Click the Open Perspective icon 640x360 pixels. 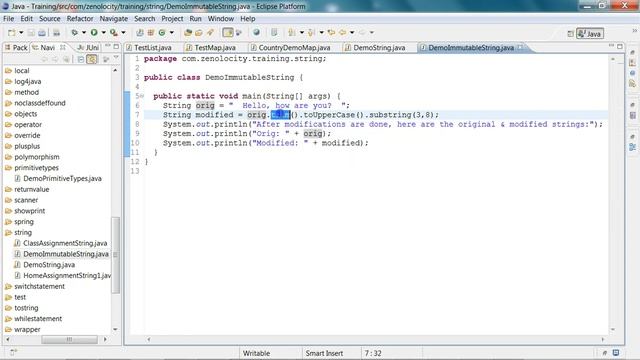pyautogui.click(x=571, y=34)
